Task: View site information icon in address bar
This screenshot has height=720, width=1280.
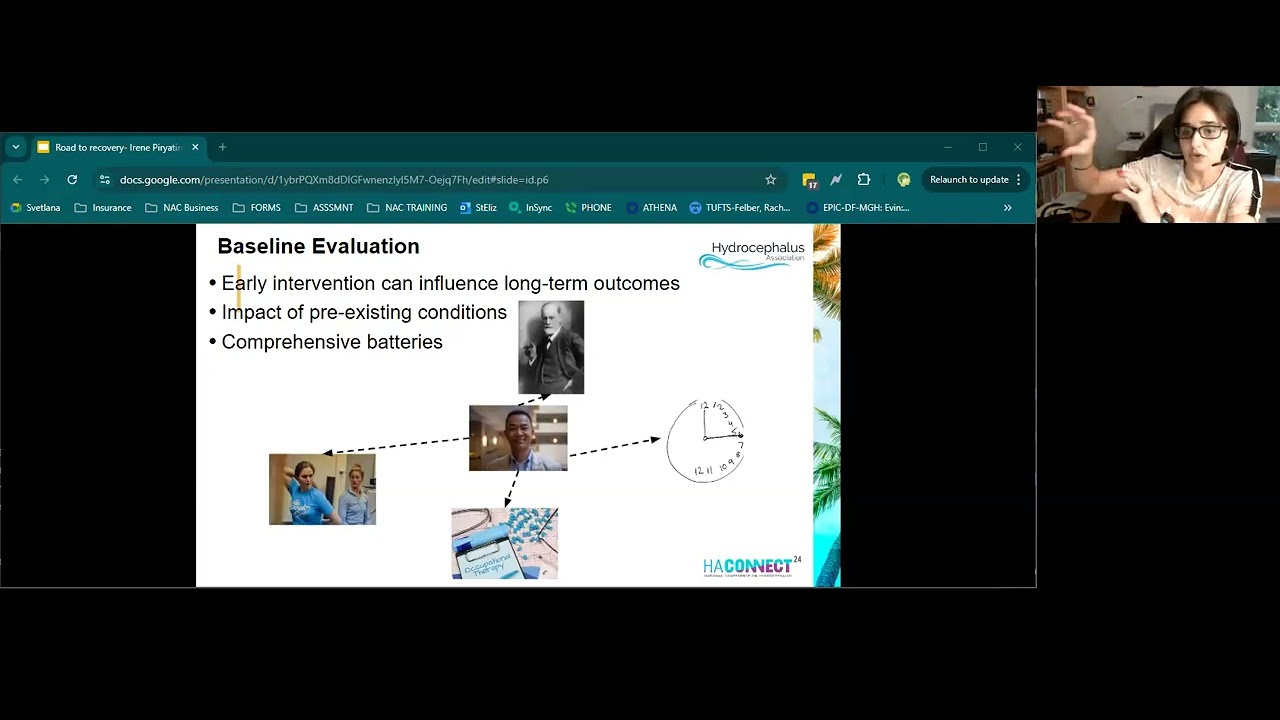Action: coord(105,180)
